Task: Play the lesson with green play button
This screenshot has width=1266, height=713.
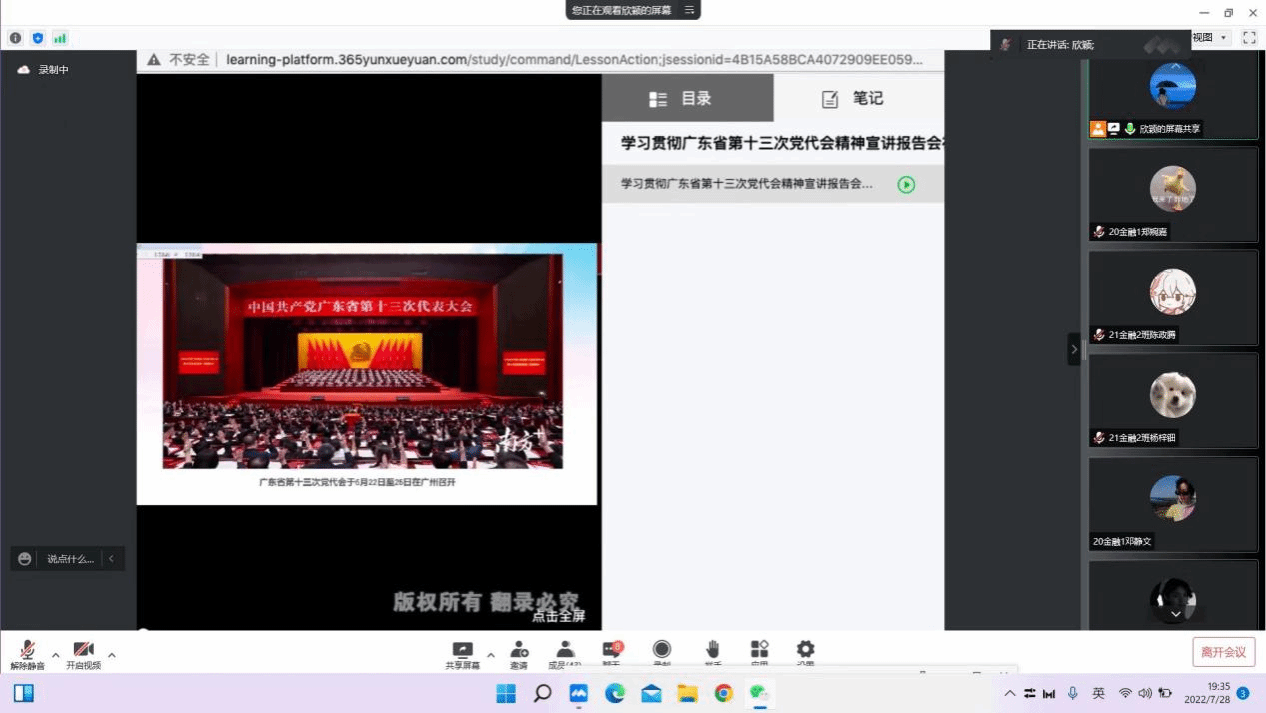Action: click(x=906, y=184)
